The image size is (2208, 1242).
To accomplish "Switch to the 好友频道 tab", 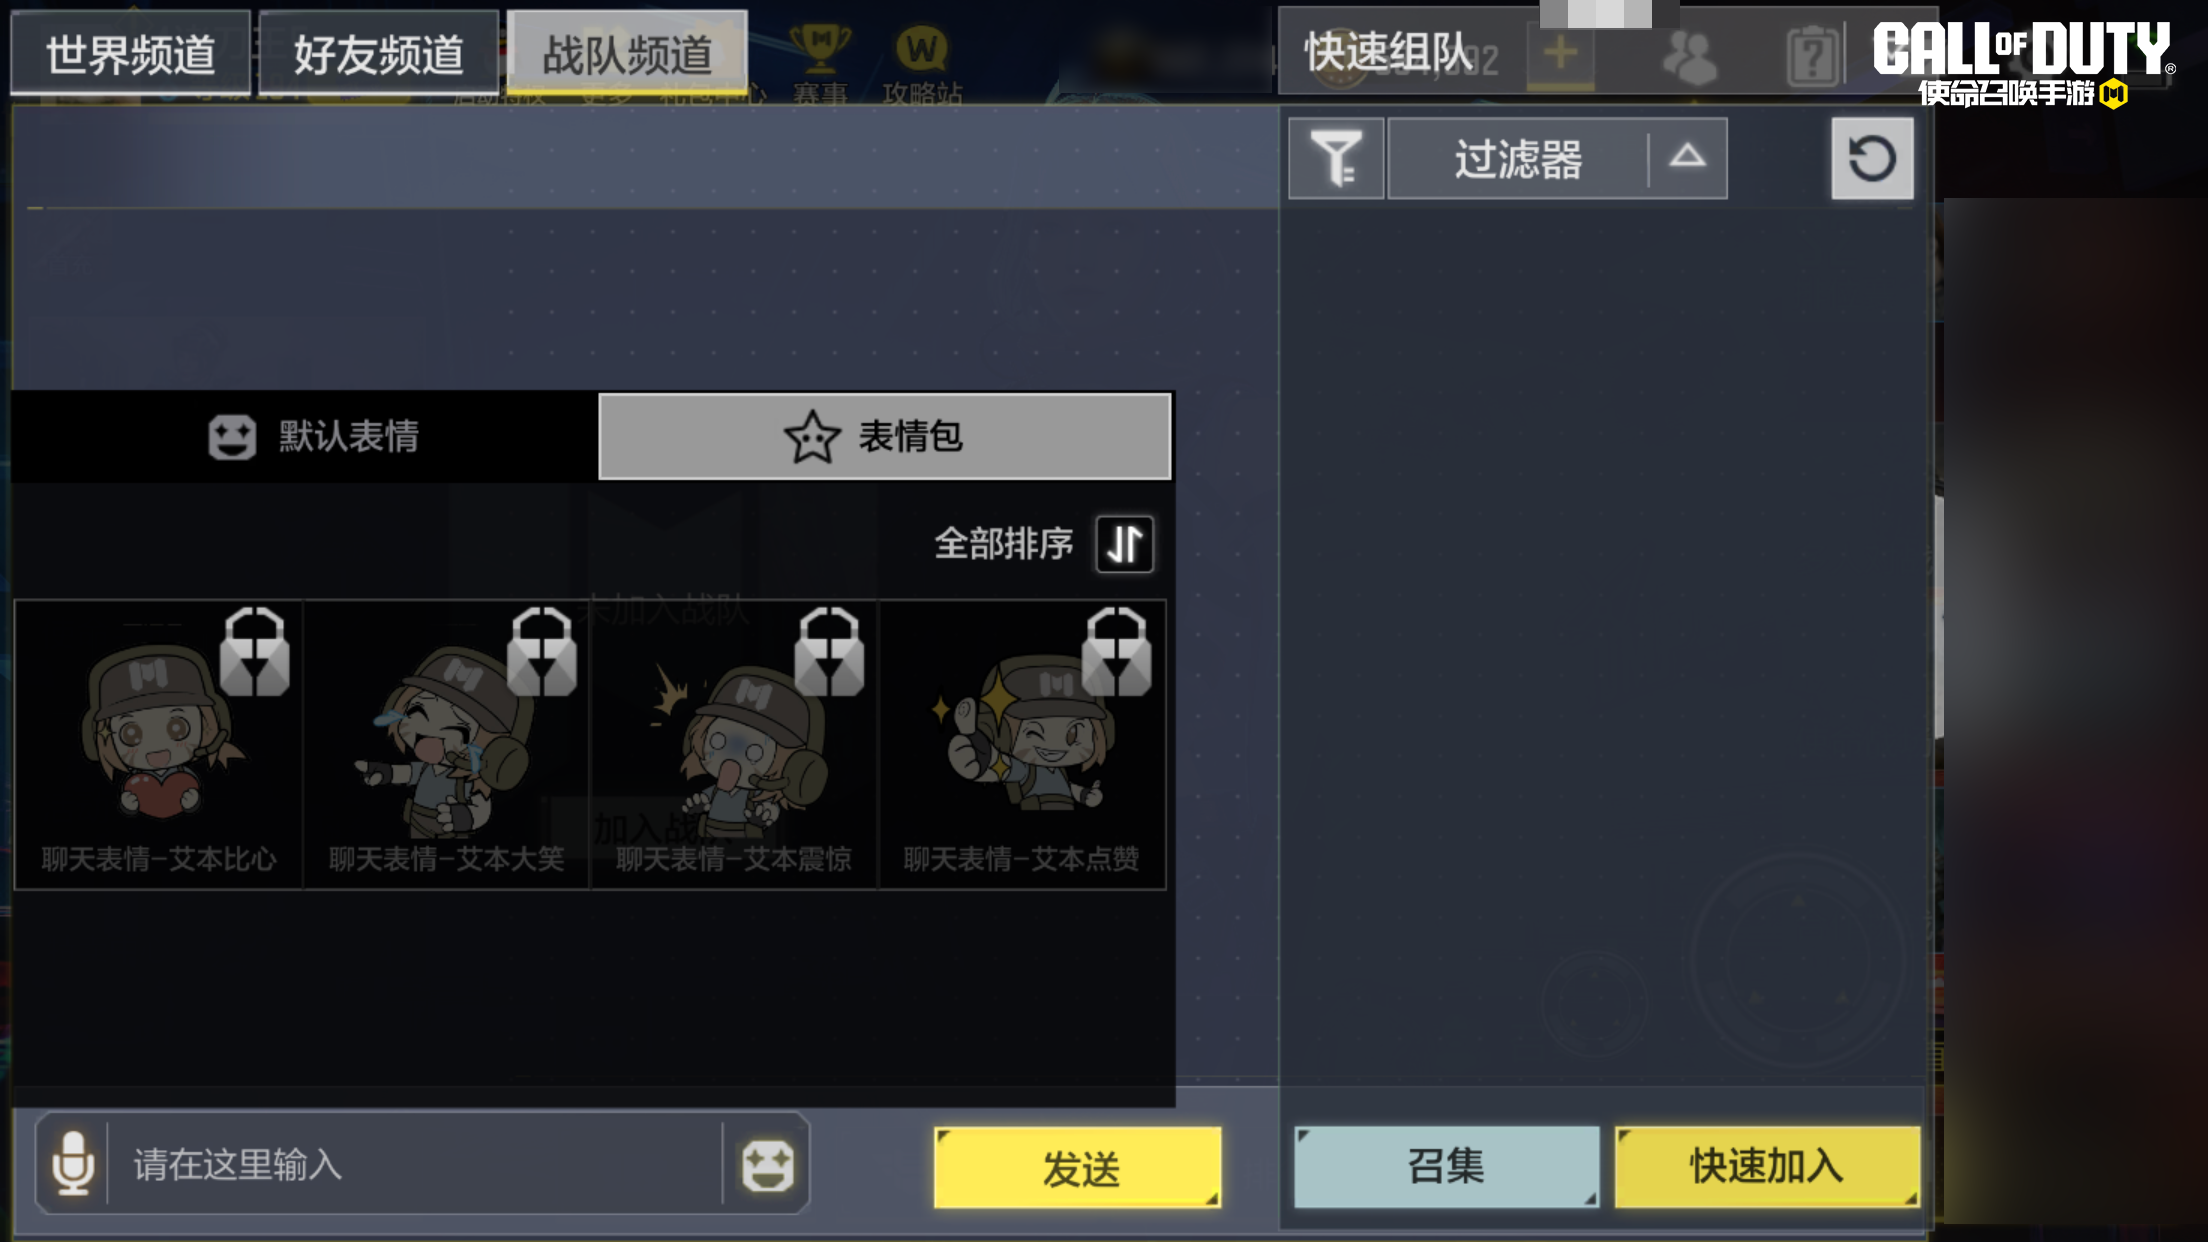I will coord(379,54).
